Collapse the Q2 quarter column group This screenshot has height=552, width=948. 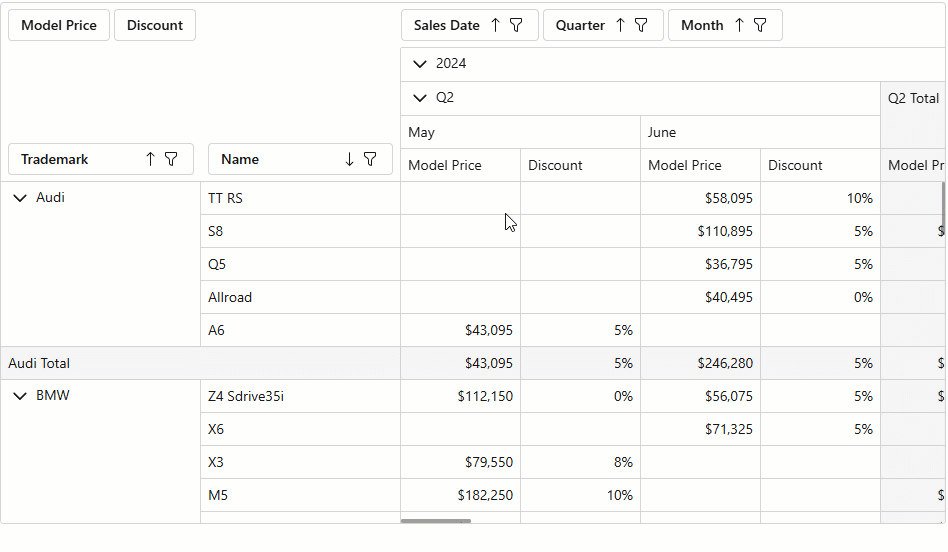419,98
